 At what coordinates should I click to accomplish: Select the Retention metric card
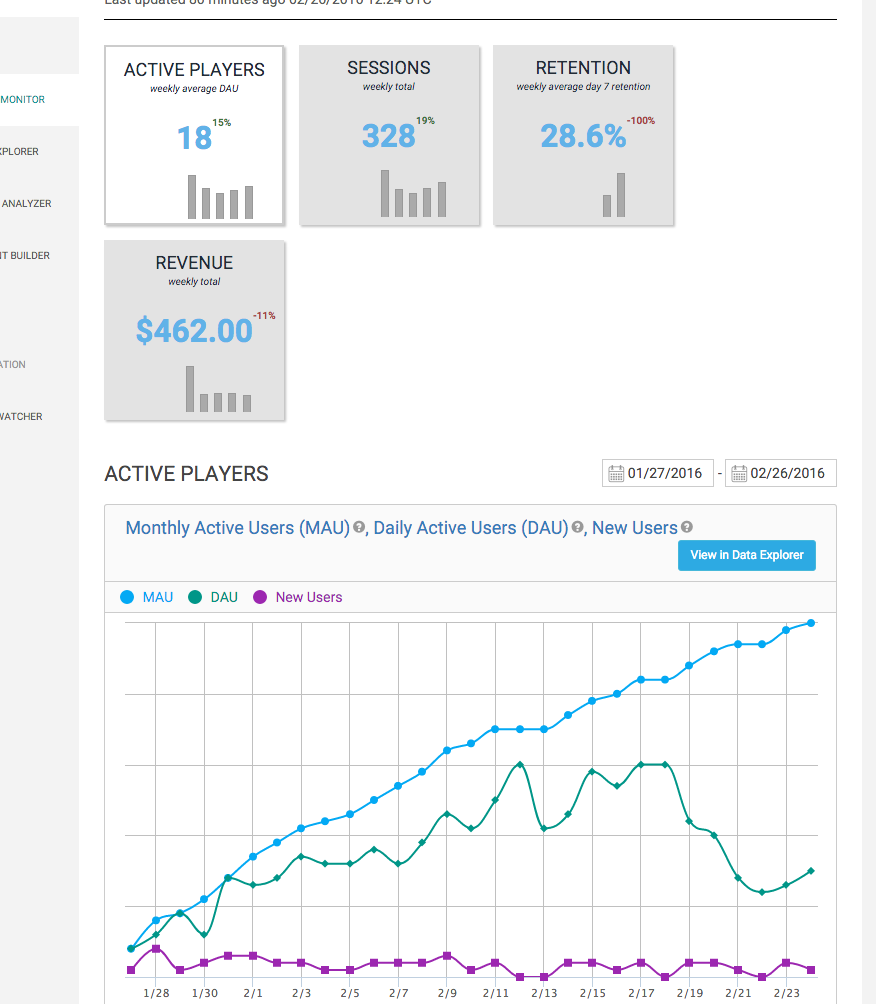[583, 135]
